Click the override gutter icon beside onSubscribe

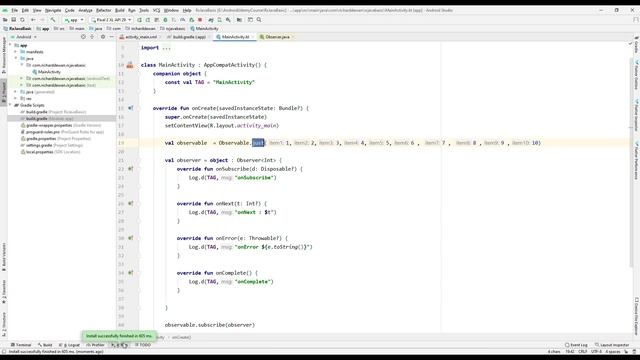tap(131, 169)
